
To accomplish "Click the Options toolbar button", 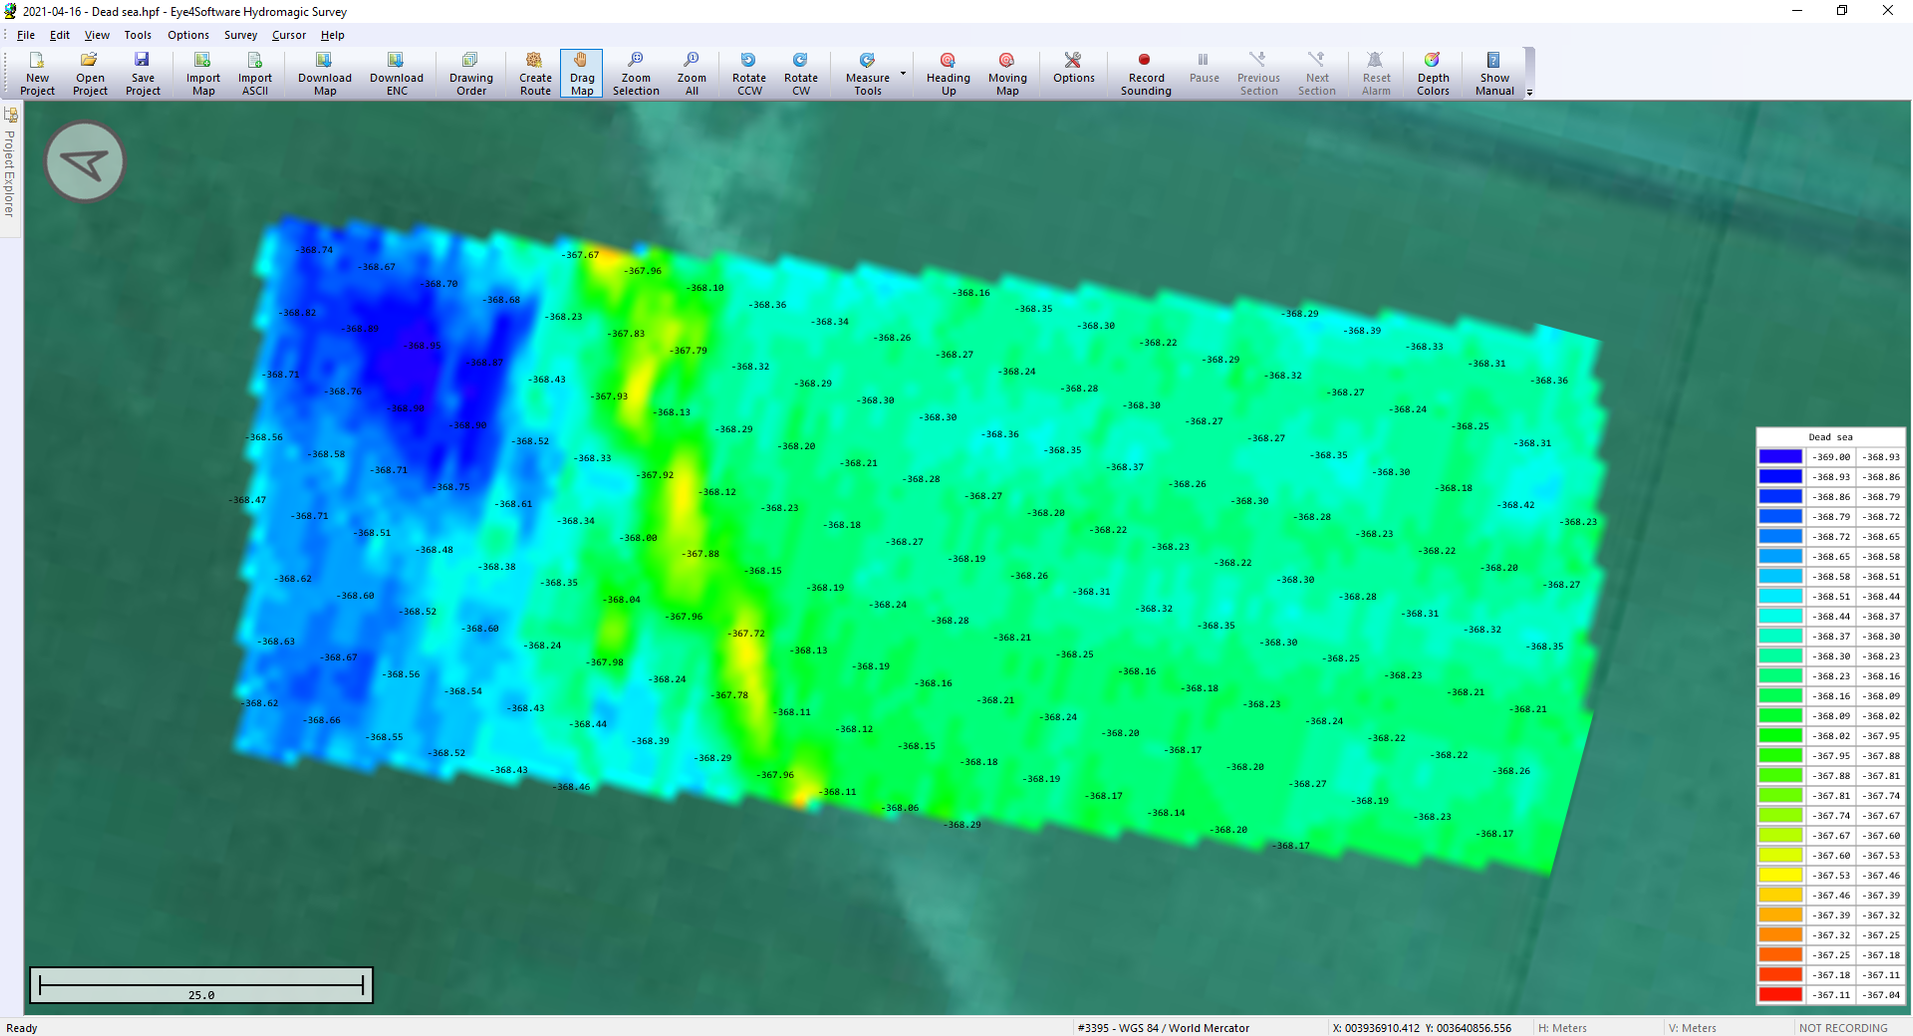I will pyautogui.click(x=1073, y=74).
